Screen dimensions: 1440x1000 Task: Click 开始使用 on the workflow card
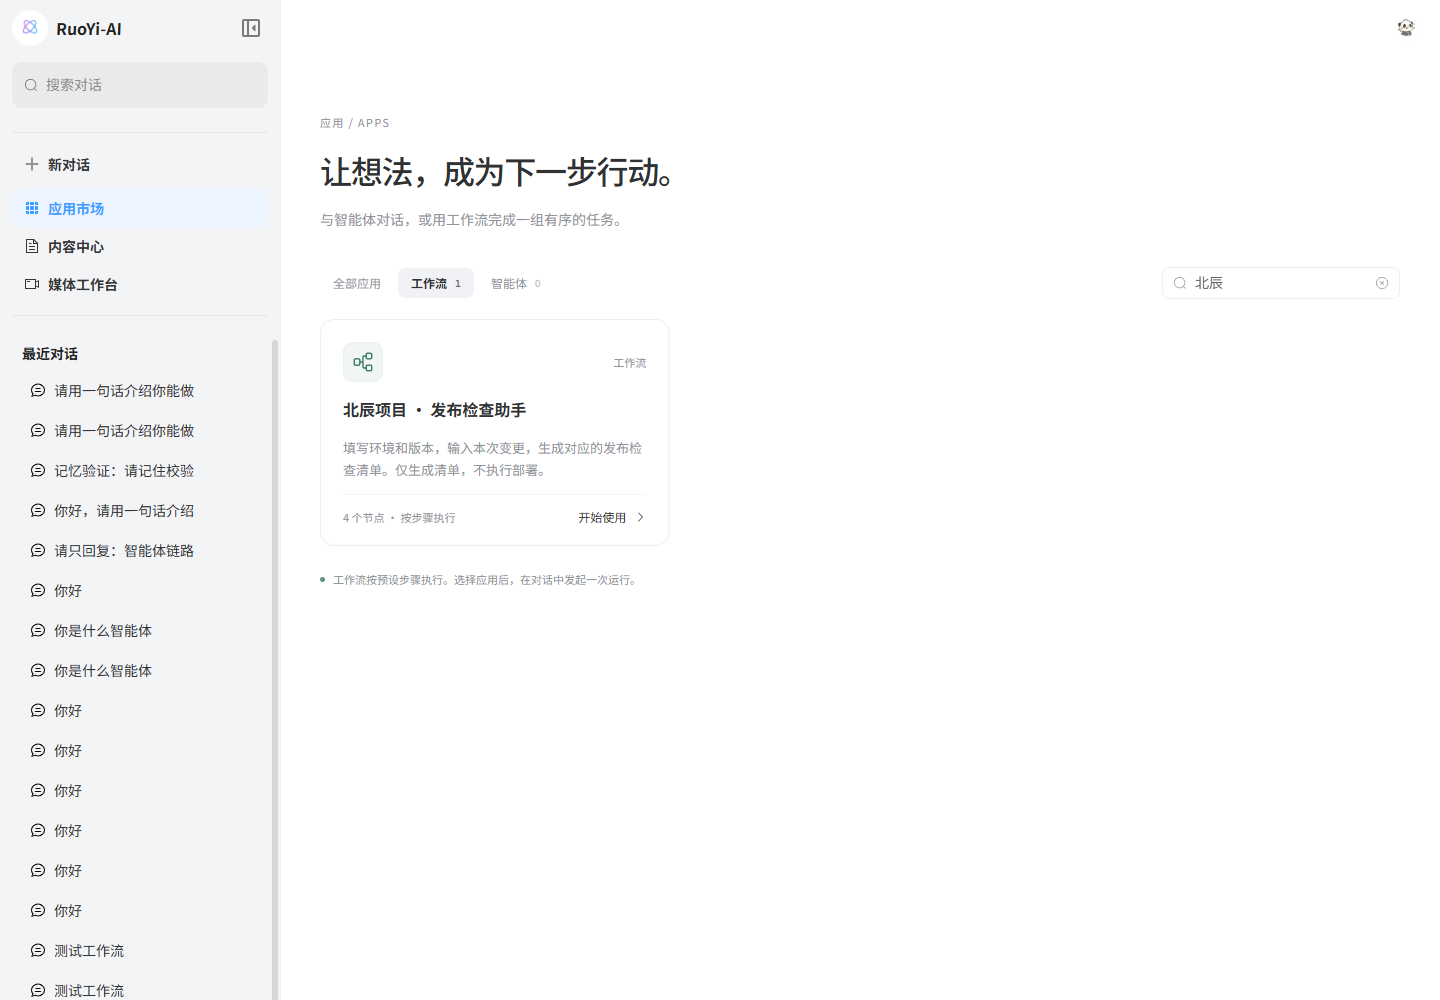click(x=611, y=517)
